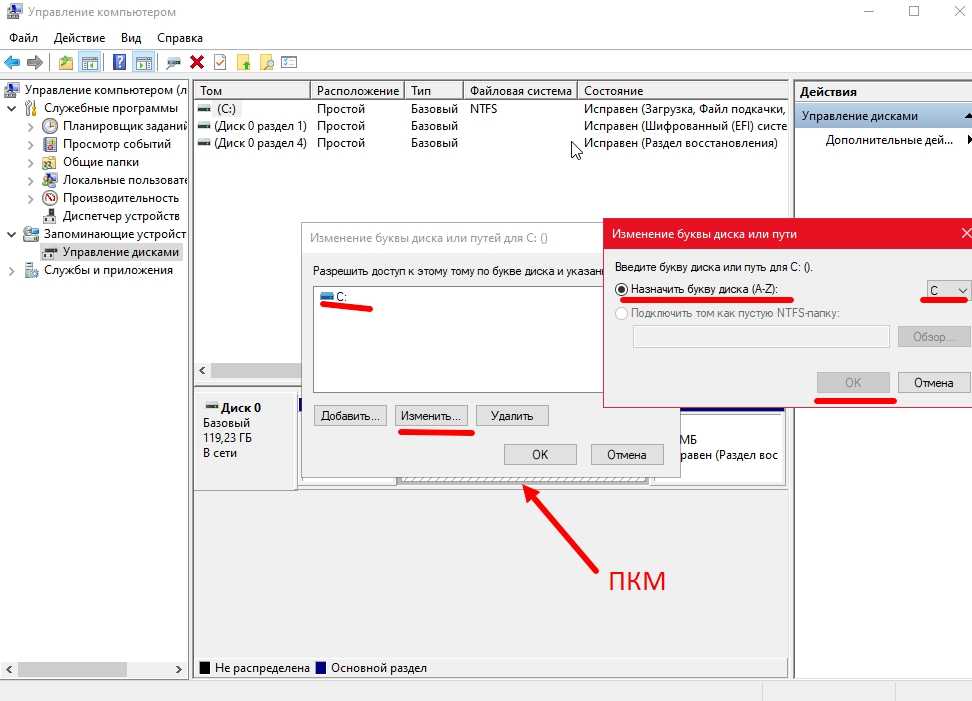Open the Действие menu

(x=79, y=37)
